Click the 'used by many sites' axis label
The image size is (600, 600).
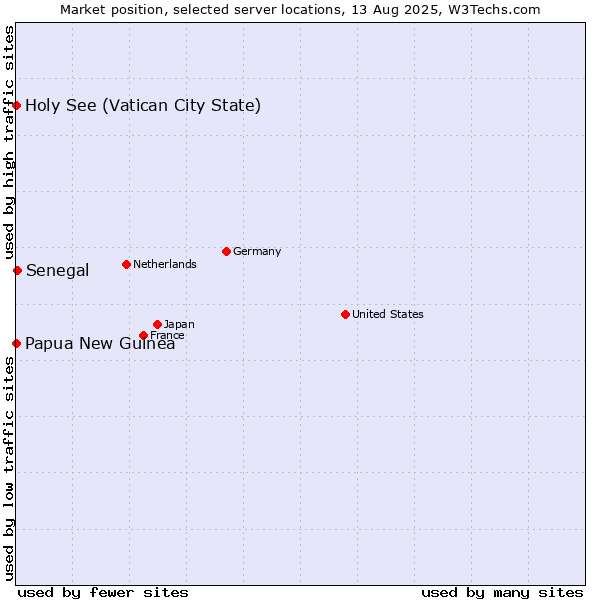502,593
